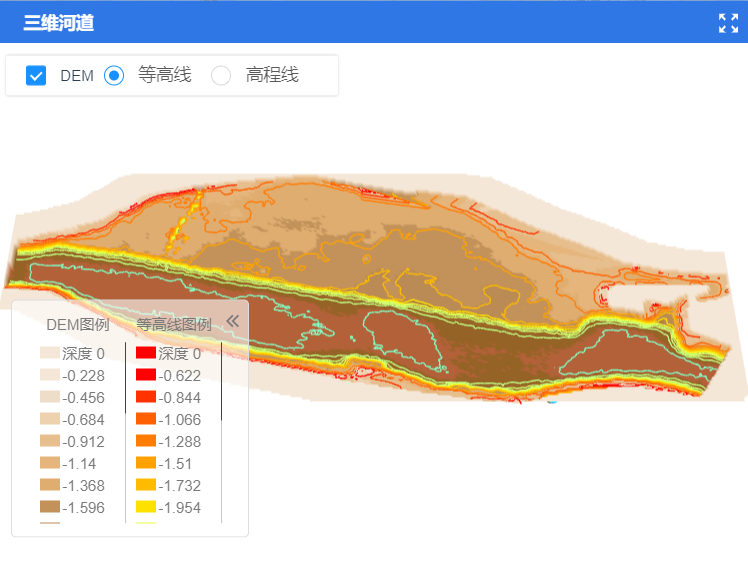Click the contour -1.732 swatch
This screenshot has width=748, height=564.
click(146, 485)
